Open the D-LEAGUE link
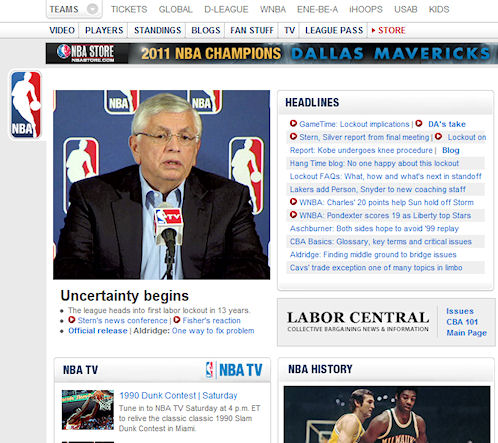 226,9
